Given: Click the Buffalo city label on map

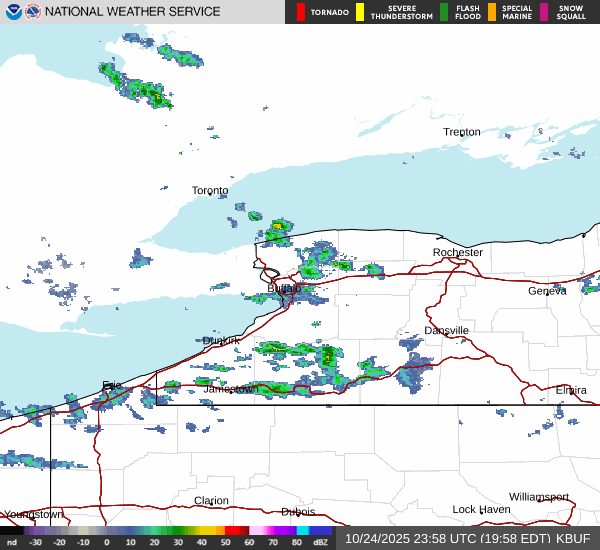Looking at the screenshot, I should (x=283, y=289).
